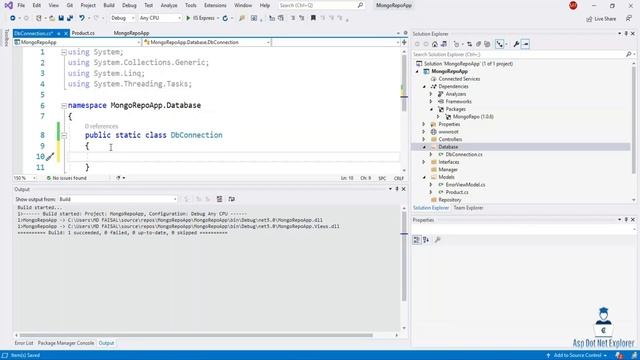Open the 150 % zoom level dropdown
Image resolution: width=640 pixels, height=360 pixels.
(x=24, y=178)
